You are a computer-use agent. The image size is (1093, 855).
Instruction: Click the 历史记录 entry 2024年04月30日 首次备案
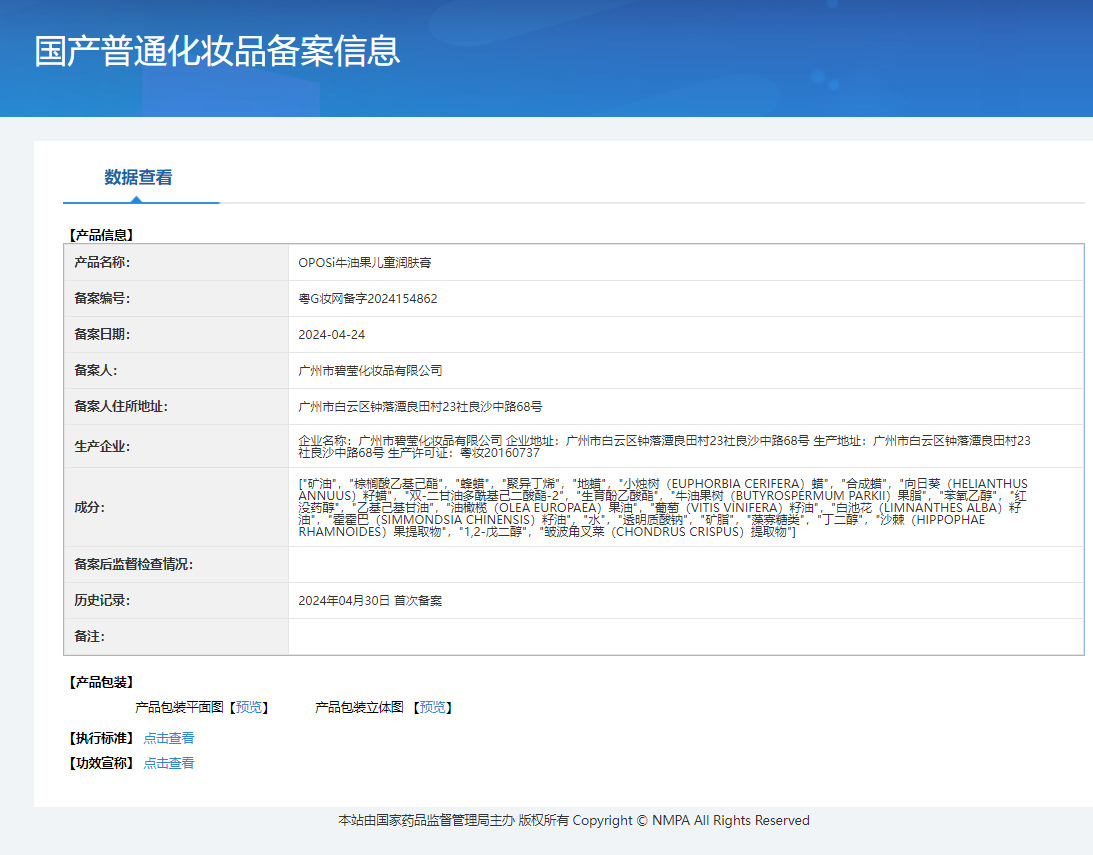pos(370,601)
